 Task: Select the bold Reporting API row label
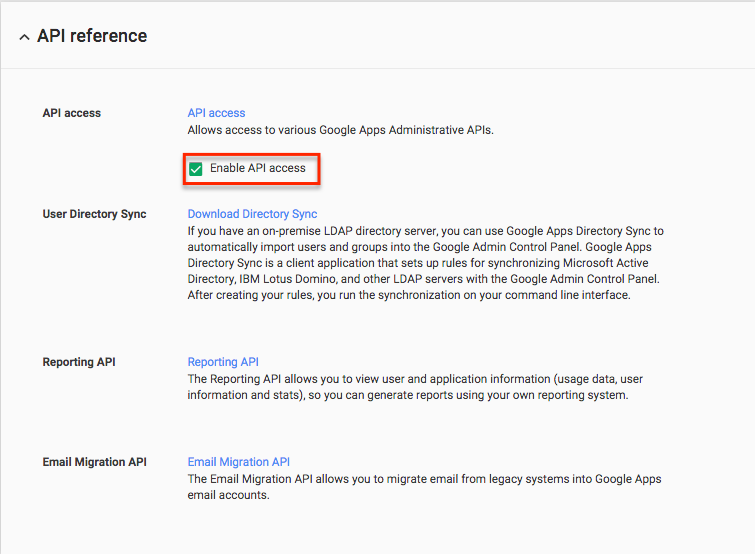click(x=79, y=361)
